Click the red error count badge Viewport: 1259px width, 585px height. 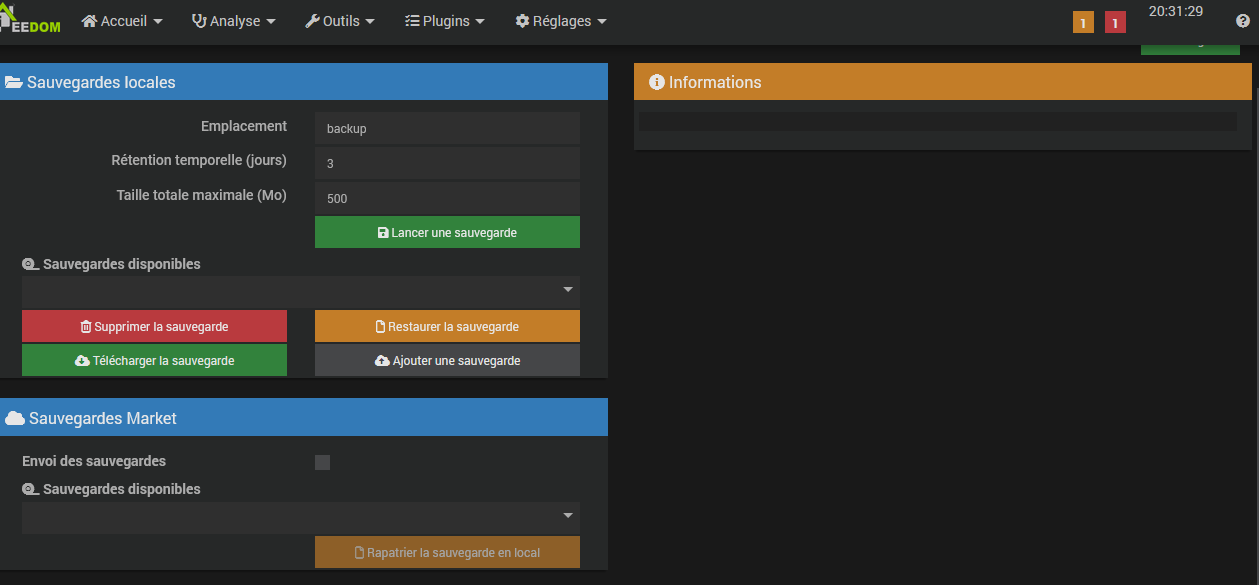pos(1115,22)
